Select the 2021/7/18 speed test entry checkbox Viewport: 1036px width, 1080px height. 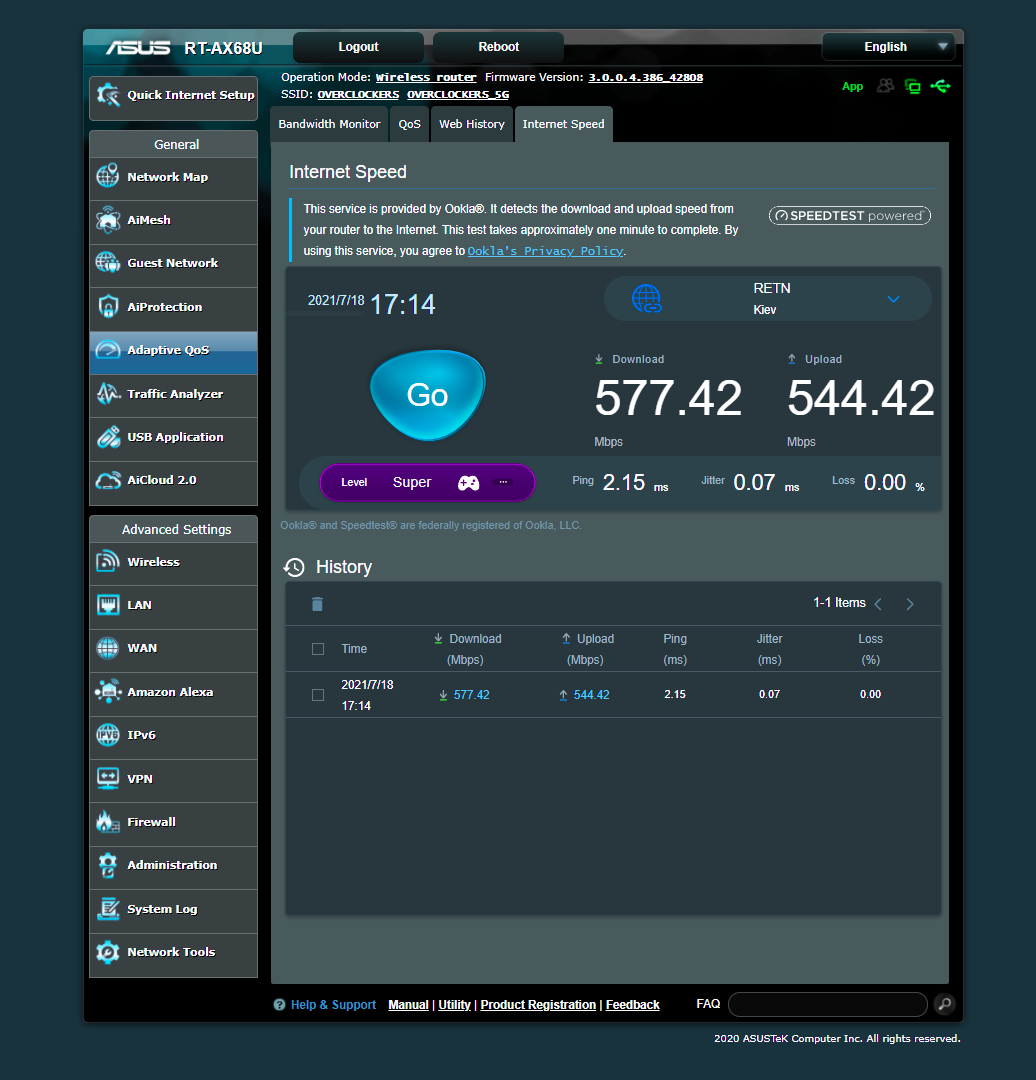318,694
